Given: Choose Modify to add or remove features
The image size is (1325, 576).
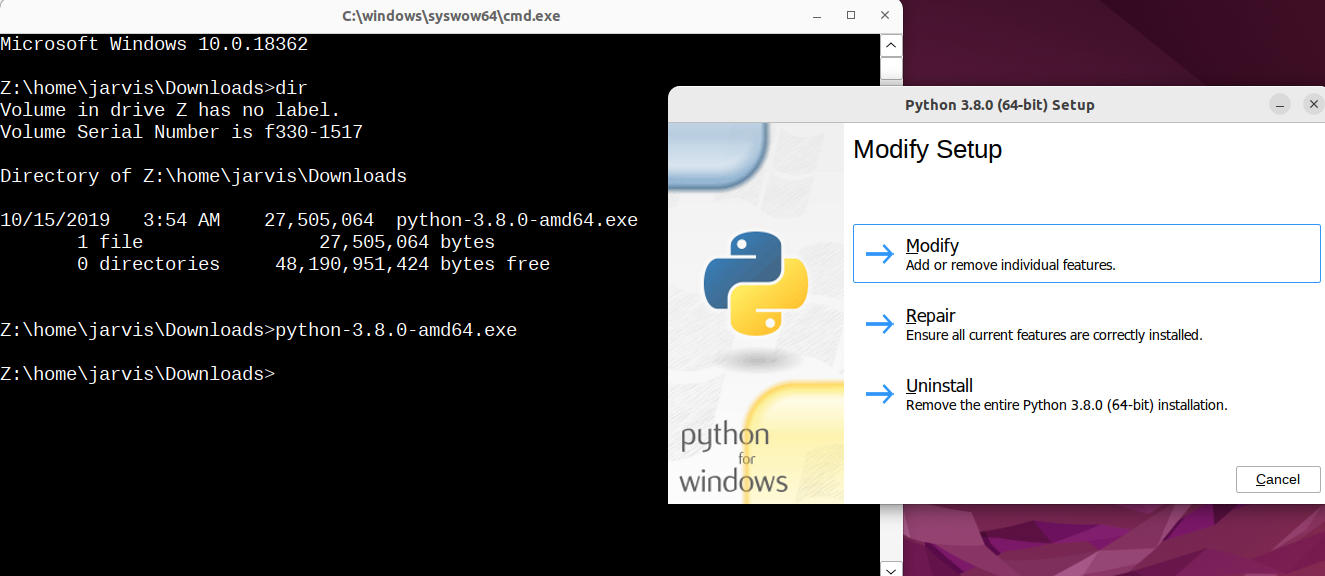Looking at the screenshot, I should tap(1087, 254).
